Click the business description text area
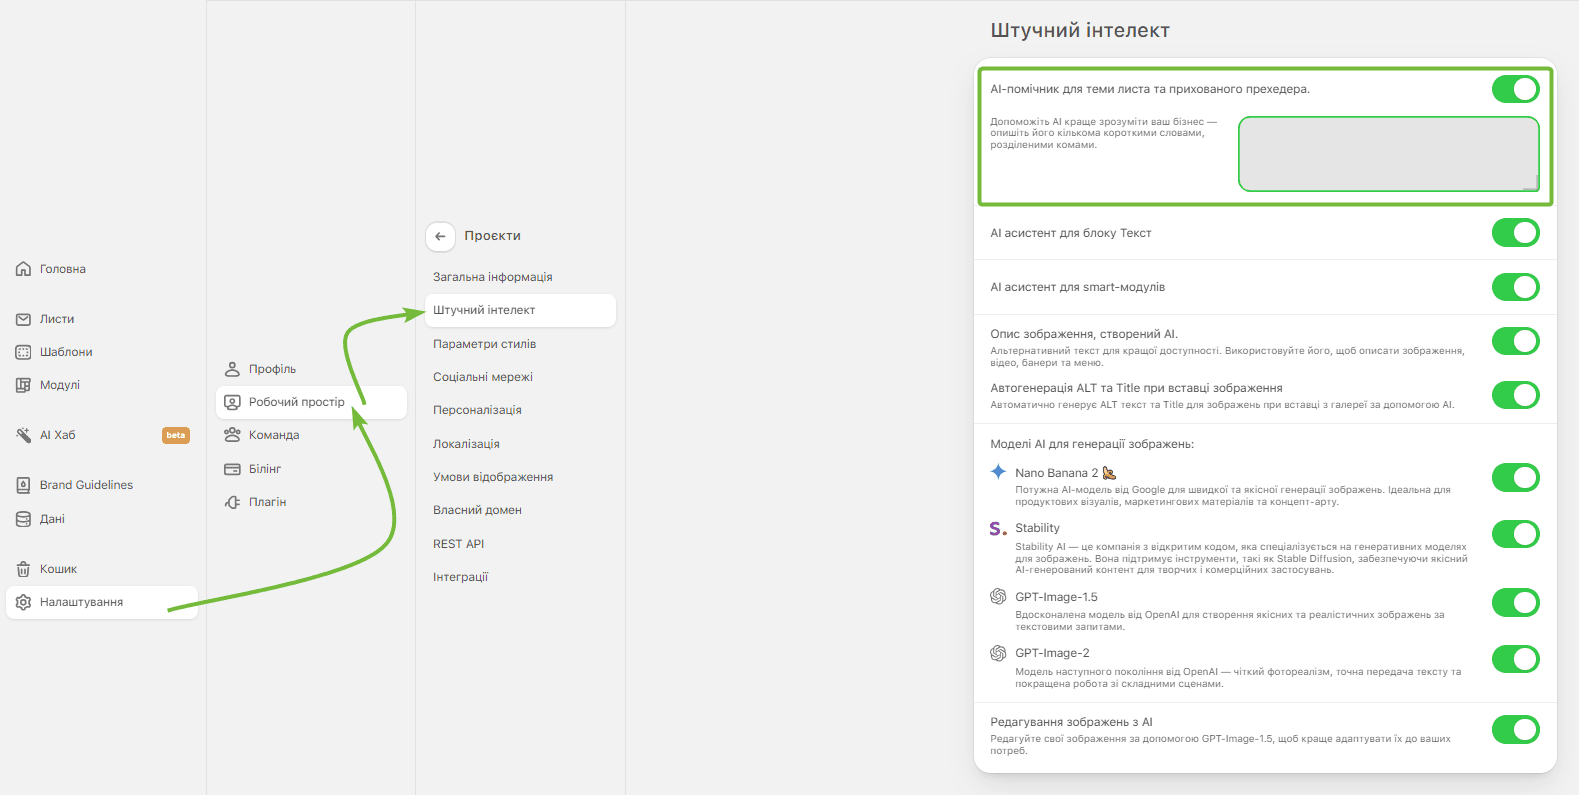1579x795 pixels. (x=1389, y=154)
